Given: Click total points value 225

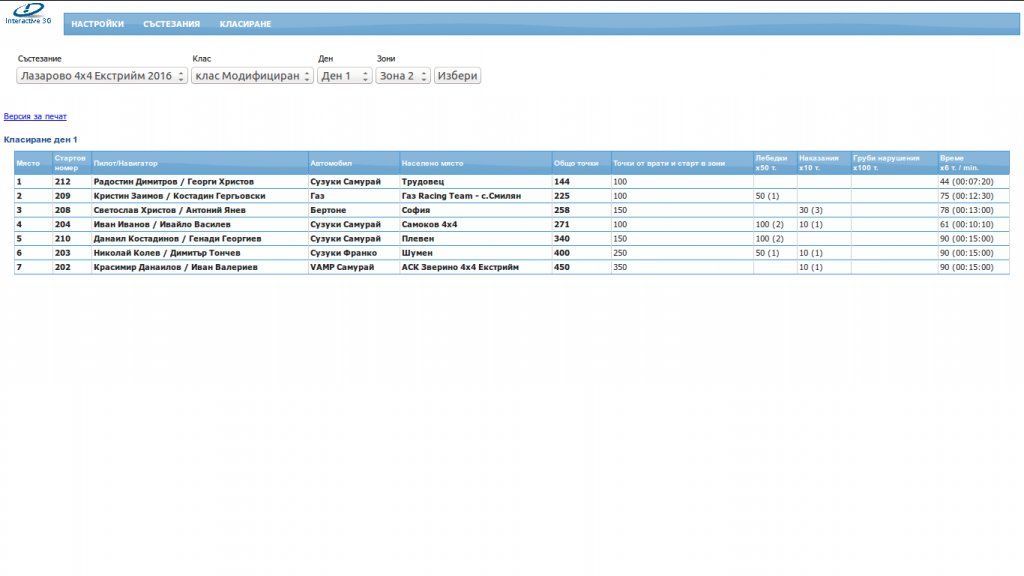Looking at the screenshot, I should [x=562, y=196].
